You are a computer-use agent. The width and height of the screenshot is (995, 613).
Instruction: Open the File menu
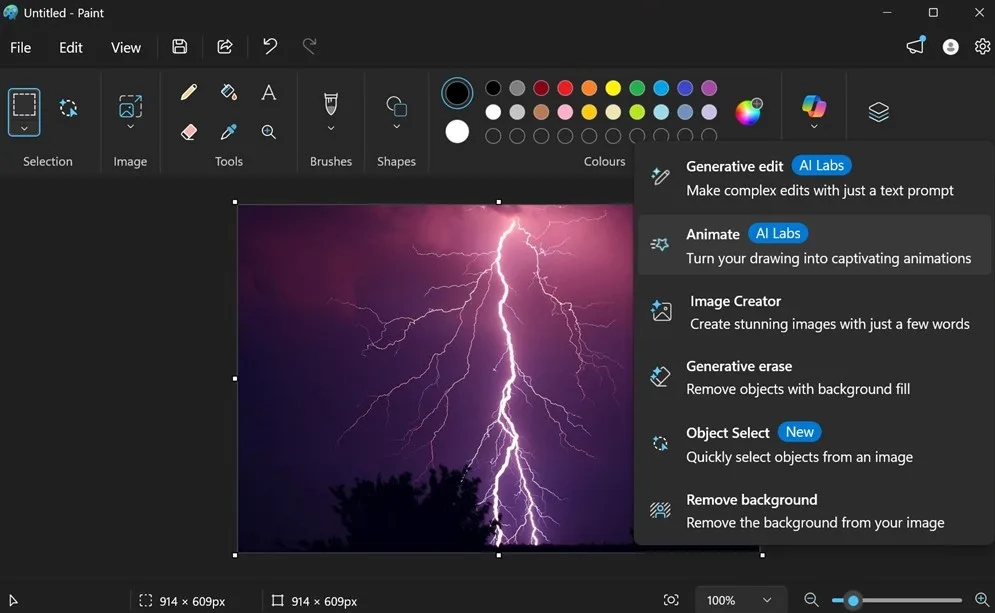(x=20, y=47)
